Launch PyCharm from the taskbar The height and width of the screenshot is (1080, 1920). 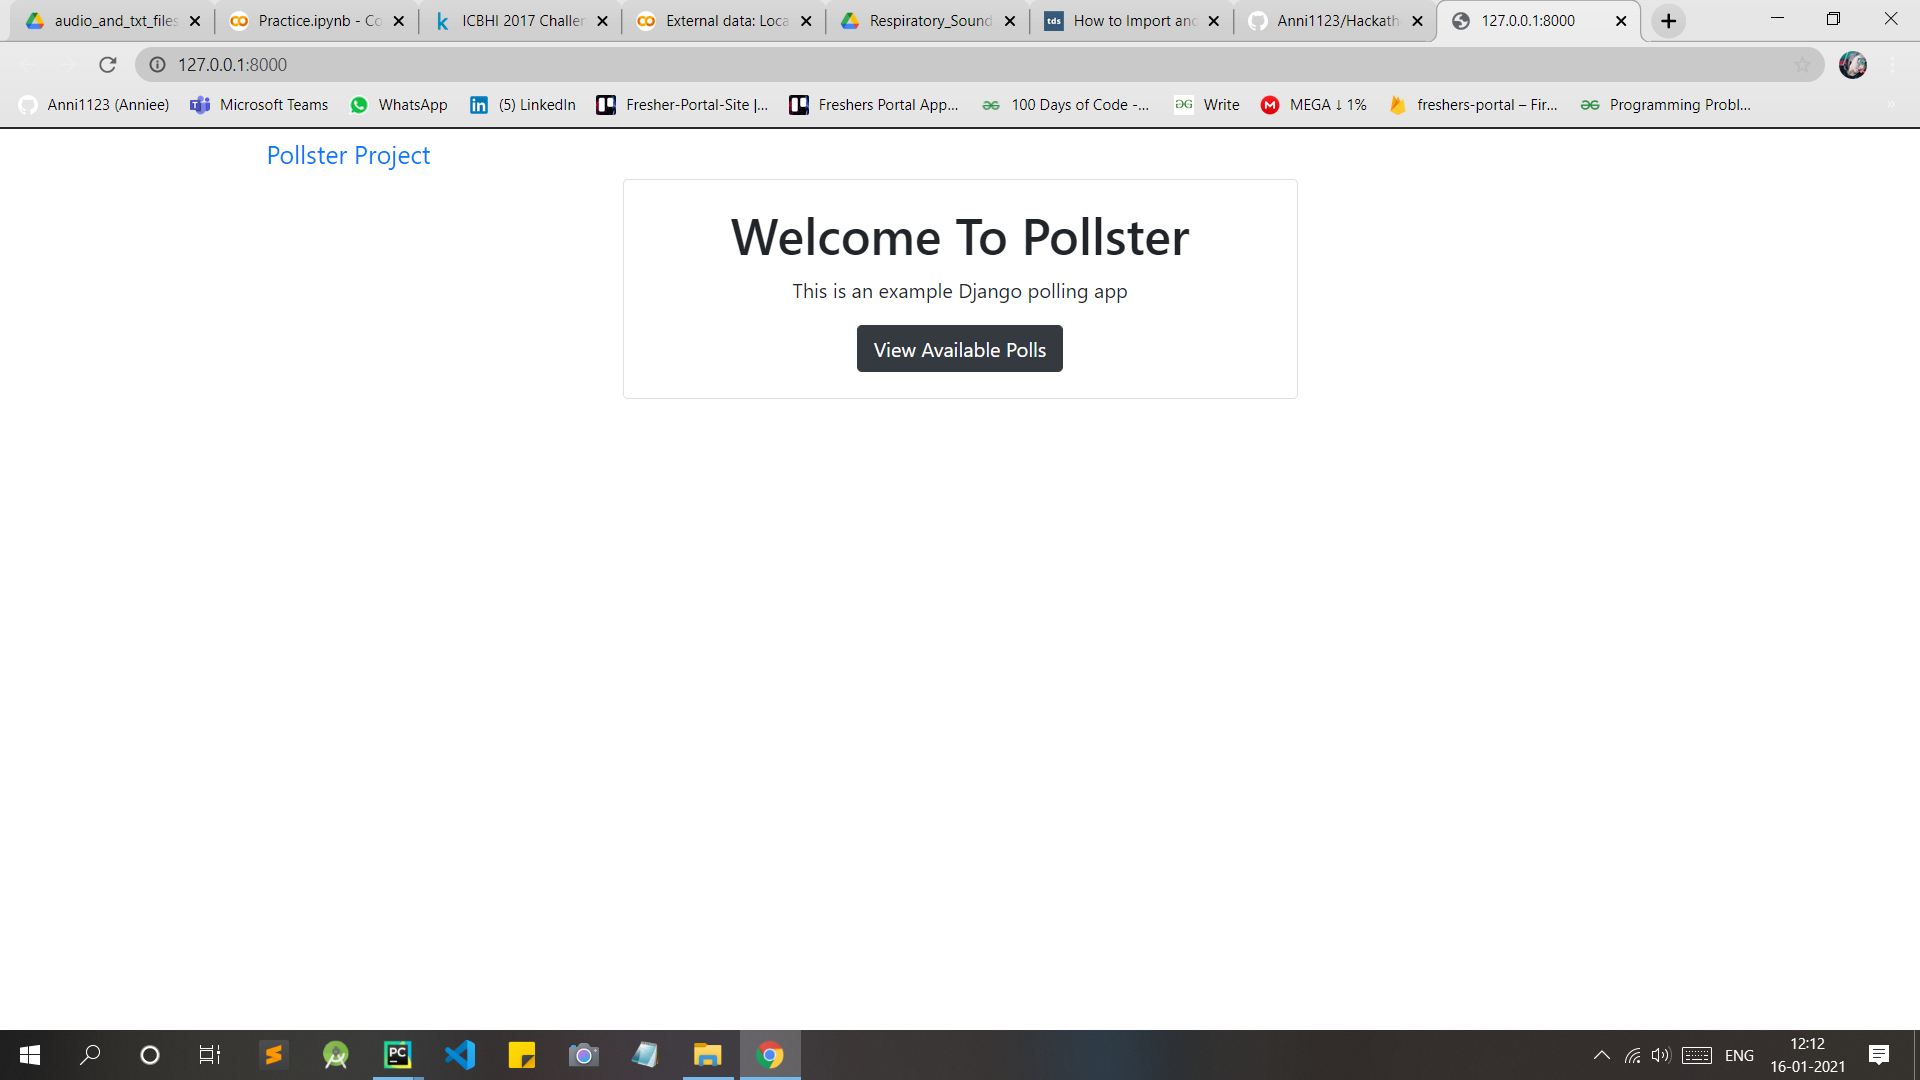(398, 1055)
